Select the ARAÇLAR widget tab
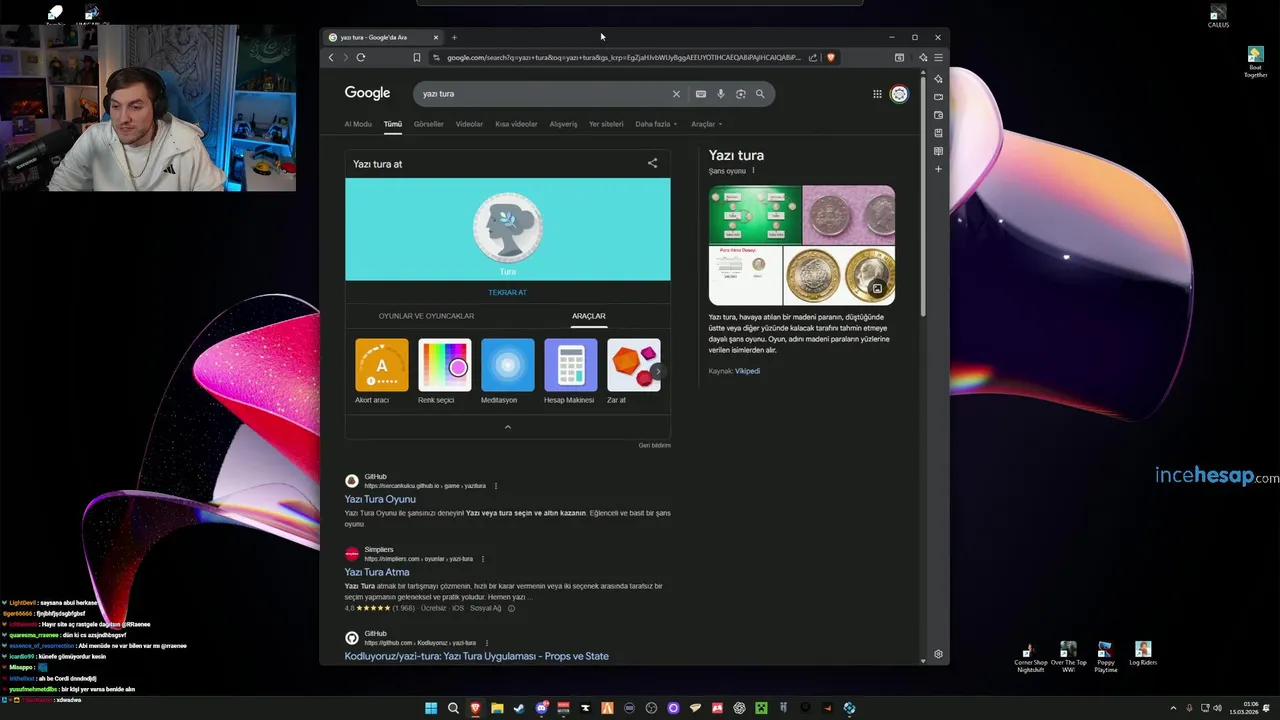Screen dimensions: 1280x720 [589, 316]
